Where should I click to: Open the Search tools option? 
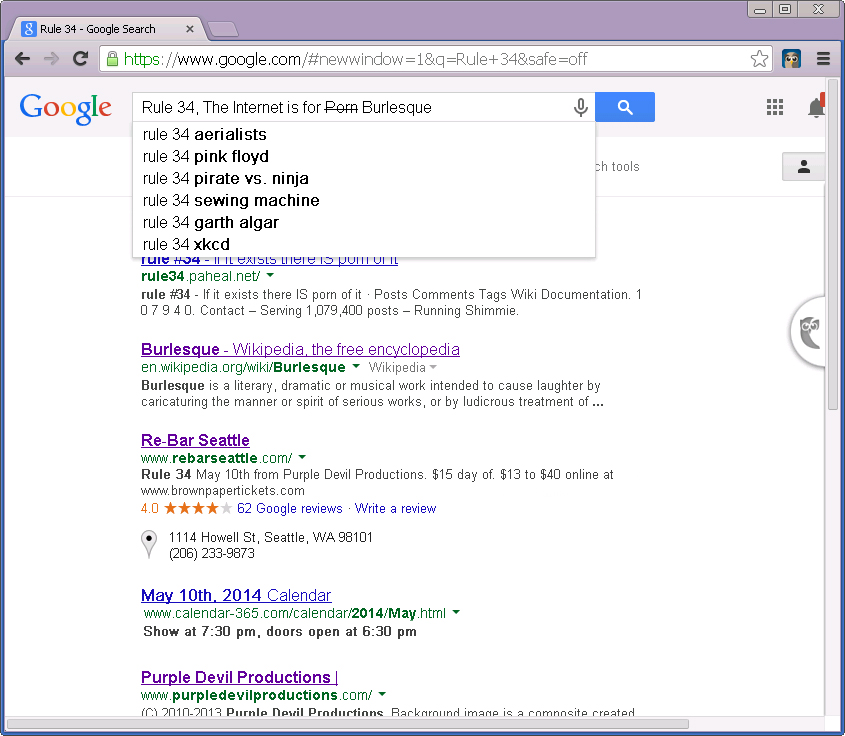click(x=618, y=166)
